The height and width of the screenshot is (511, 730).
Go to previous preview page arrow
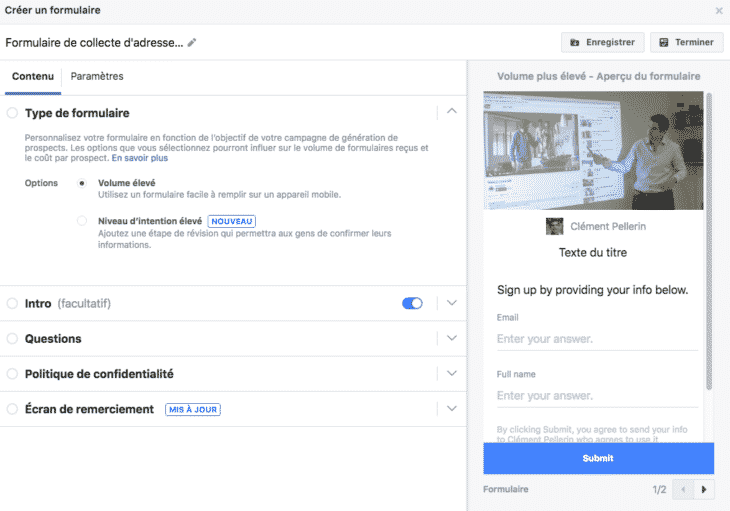click(684, 489)
